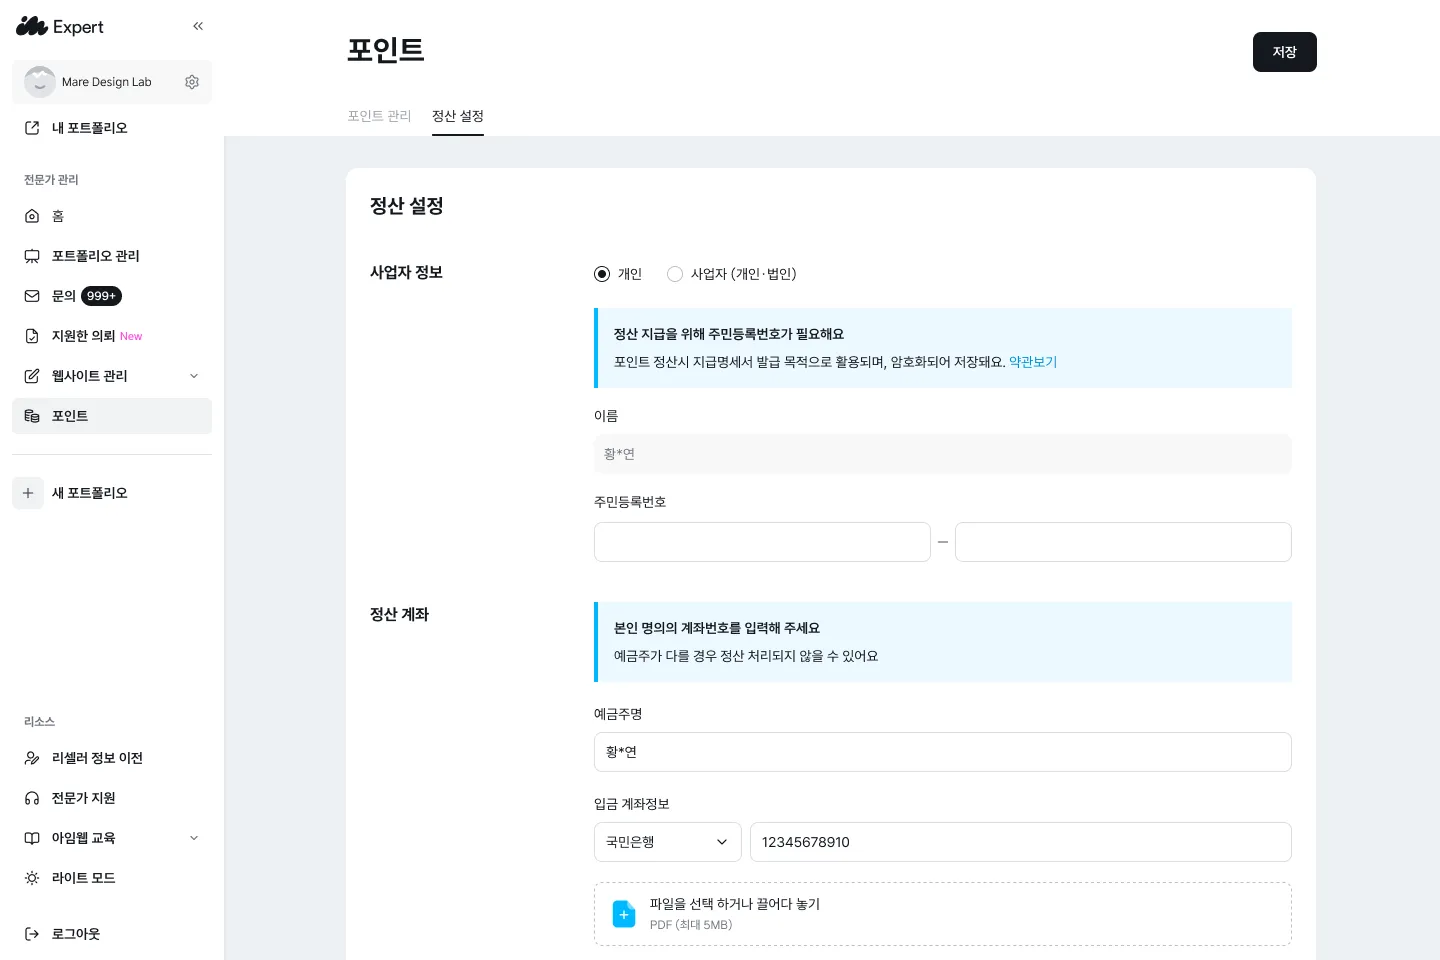Click the light mode sun icon
Viewport: 1440px width, 960px height.
click(32, 878)
